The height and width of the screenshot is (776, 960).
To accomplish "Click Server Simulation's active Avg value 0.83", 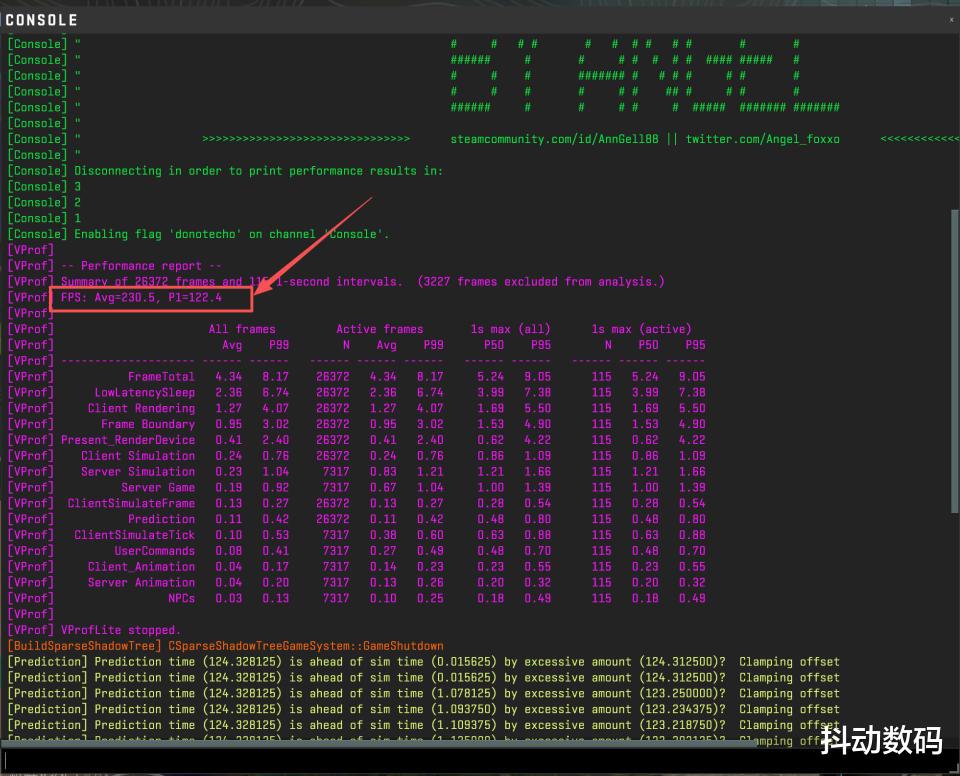I will pos(383,472).
